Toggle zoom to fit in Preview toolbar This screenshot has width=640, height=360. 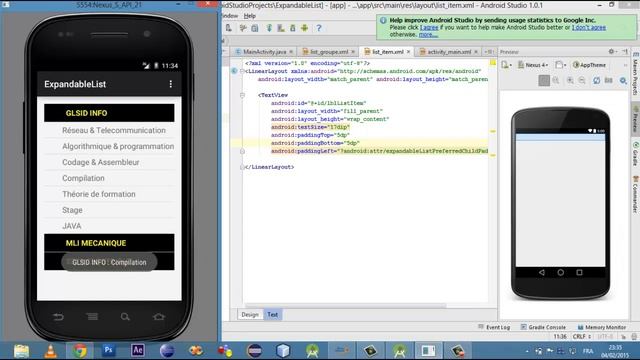pos(544,80)
